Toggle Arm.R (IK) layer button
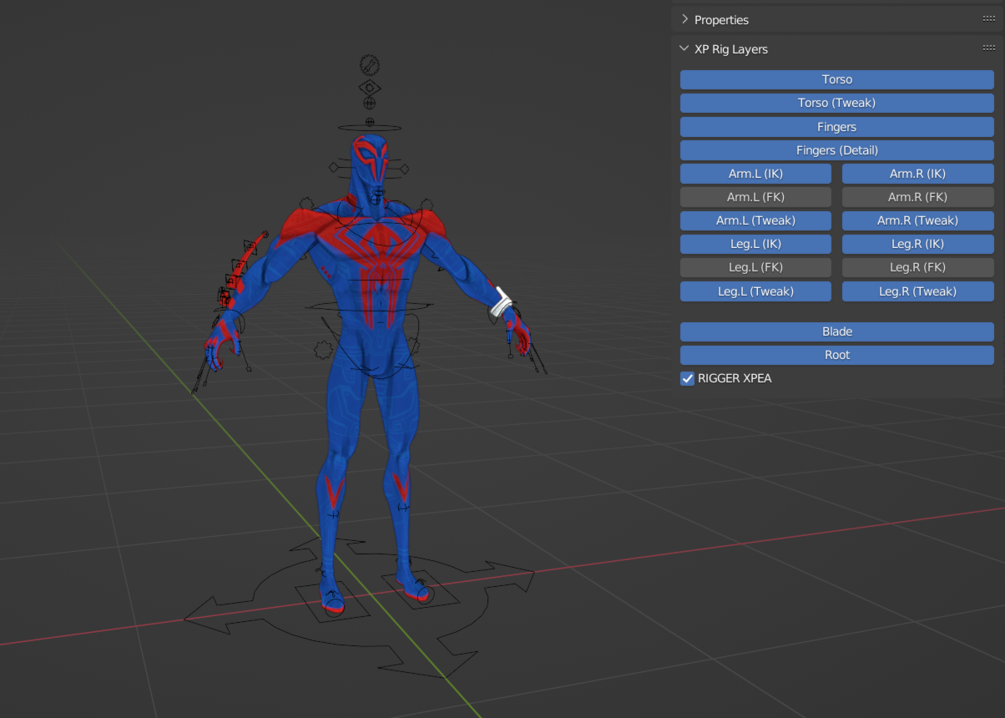The image size is (1005, 718). [x=918, y=174]
